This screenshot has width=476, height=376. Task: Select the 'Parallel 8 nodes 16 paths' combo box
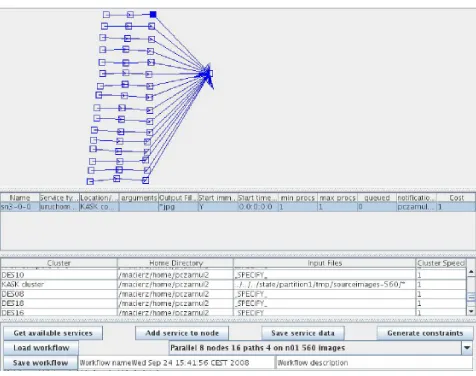point(321,348)
